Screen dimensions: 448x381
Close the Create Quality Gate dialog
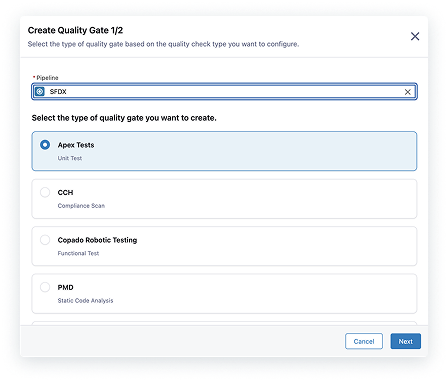coord(415,36)
